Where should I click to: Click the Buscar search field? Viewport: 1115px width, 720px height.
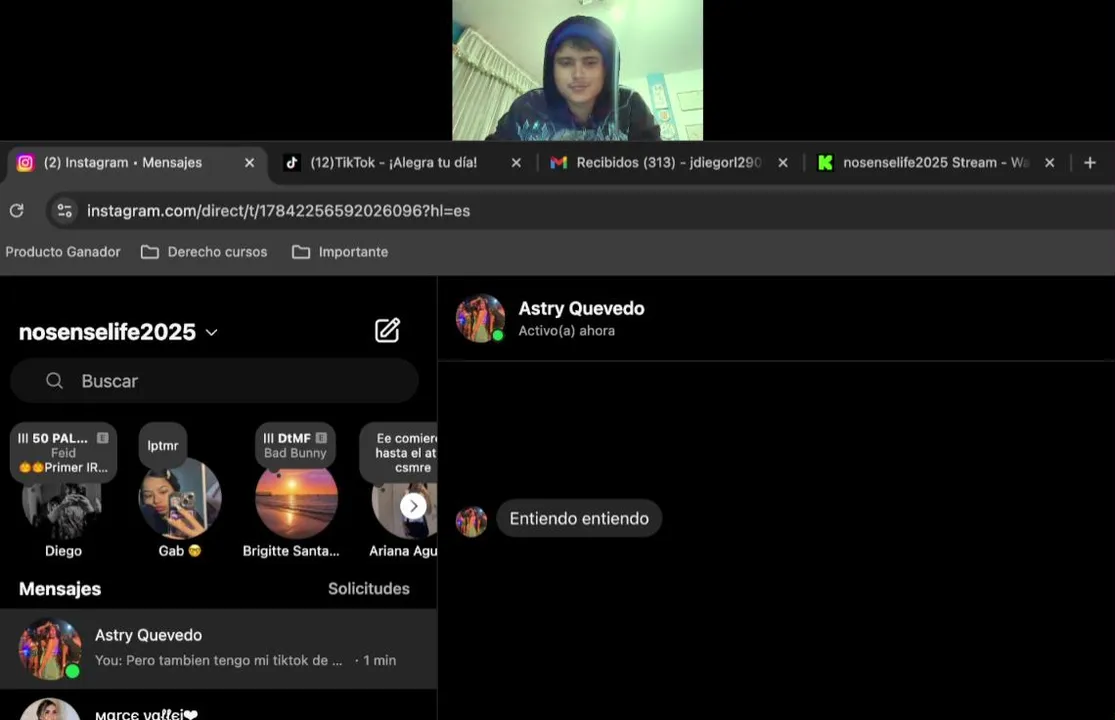pos(214,381)
